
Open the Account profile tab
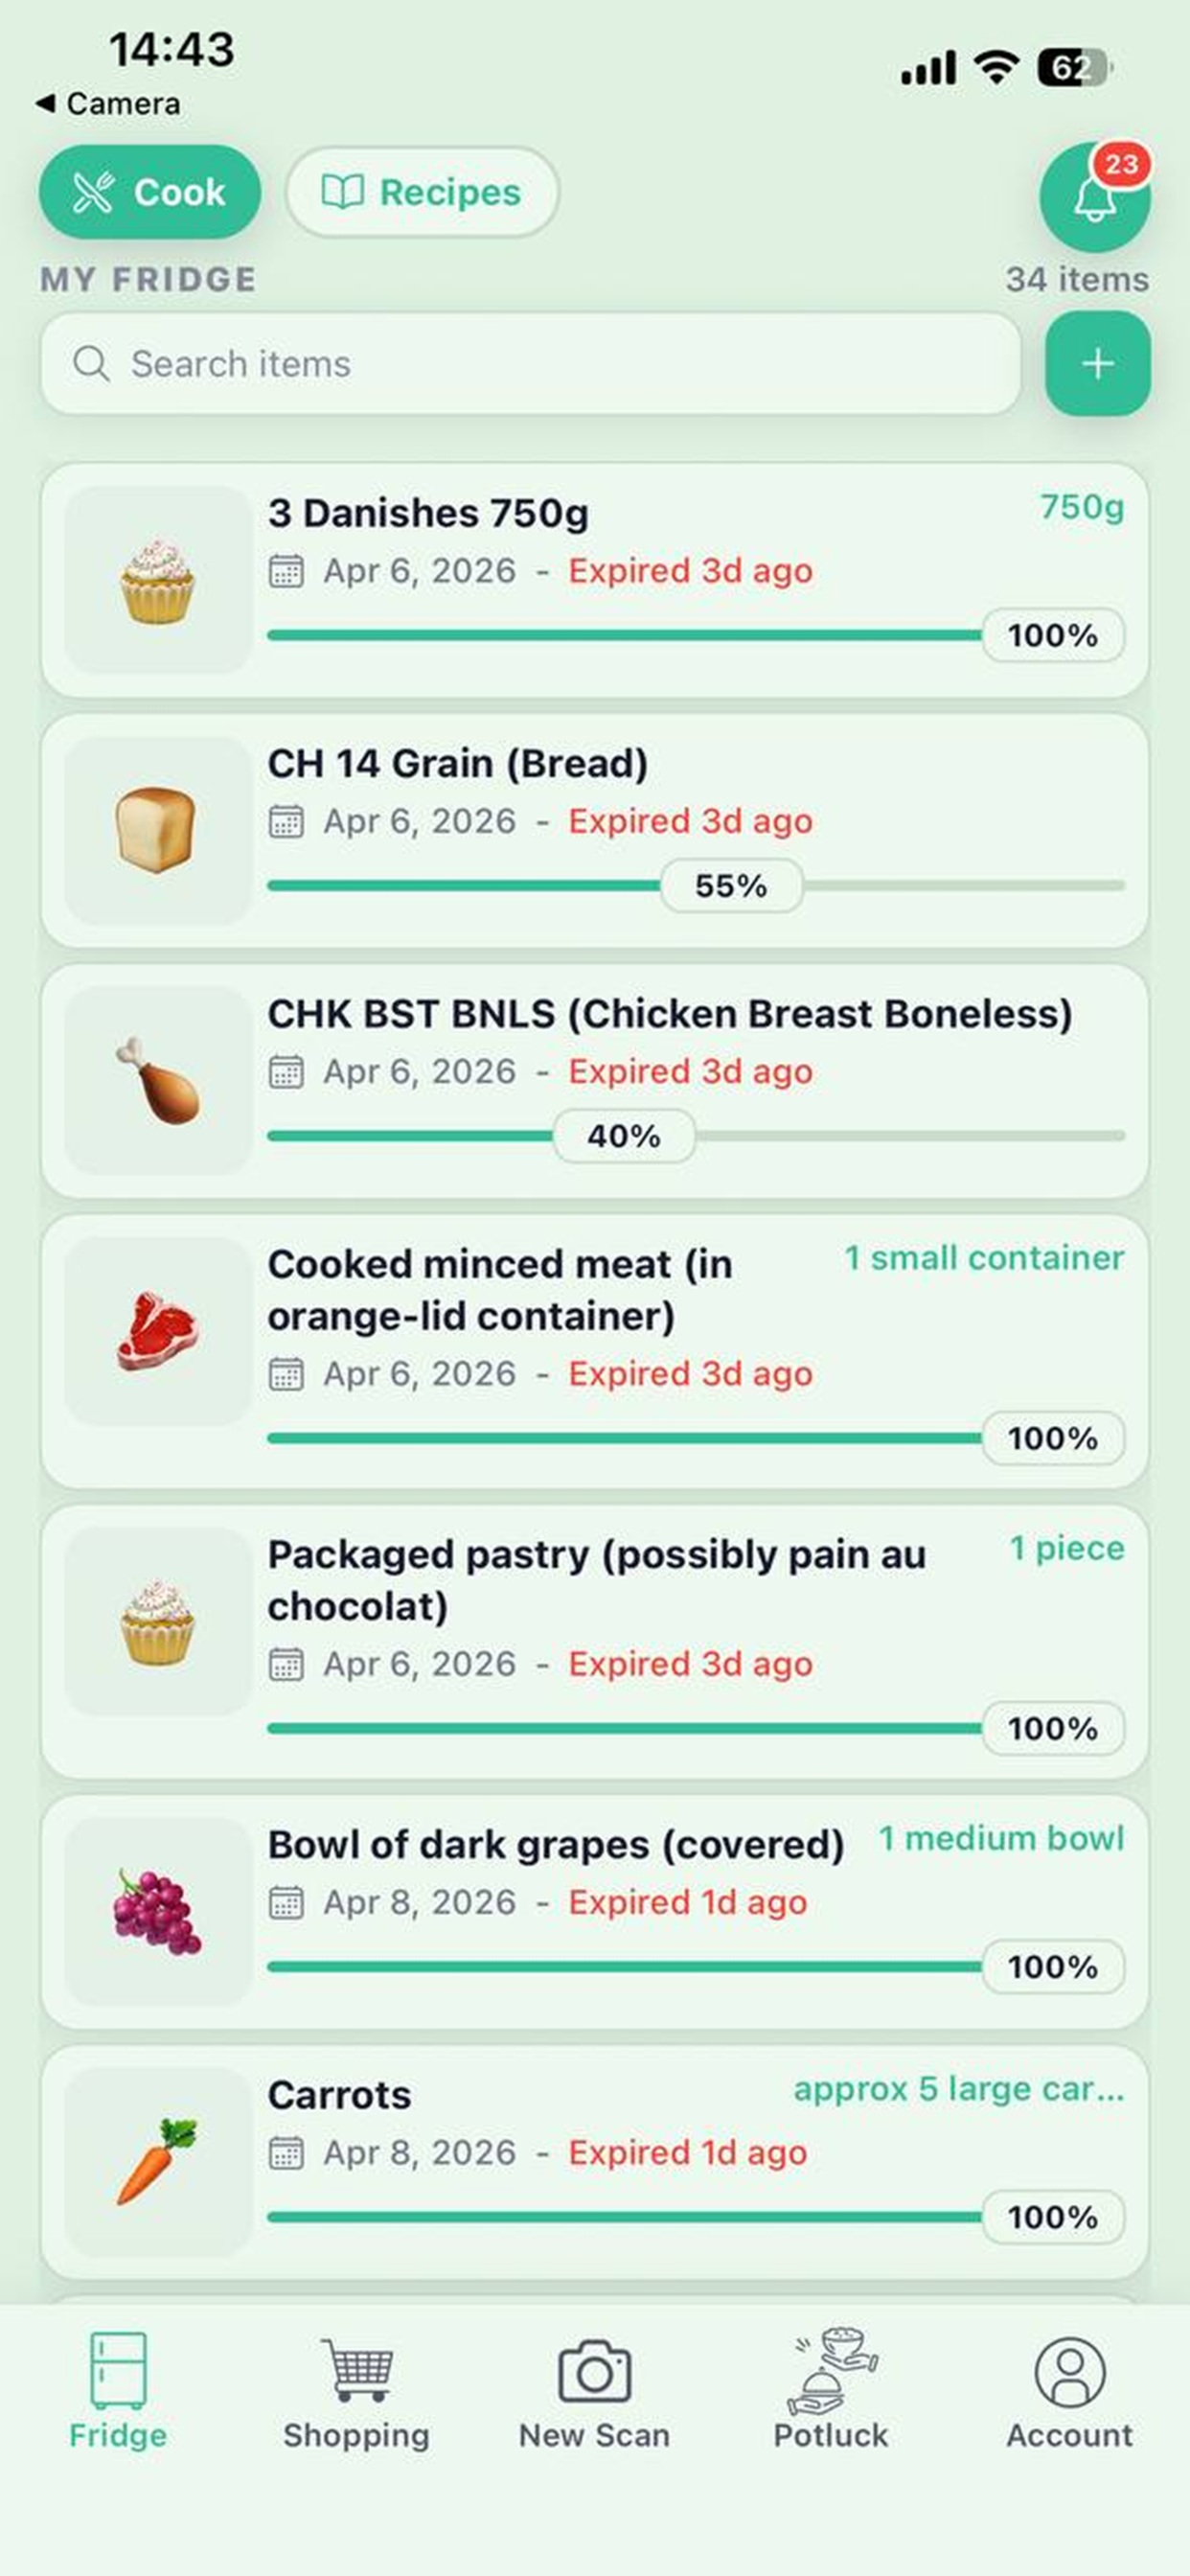pos(1069,2391)
